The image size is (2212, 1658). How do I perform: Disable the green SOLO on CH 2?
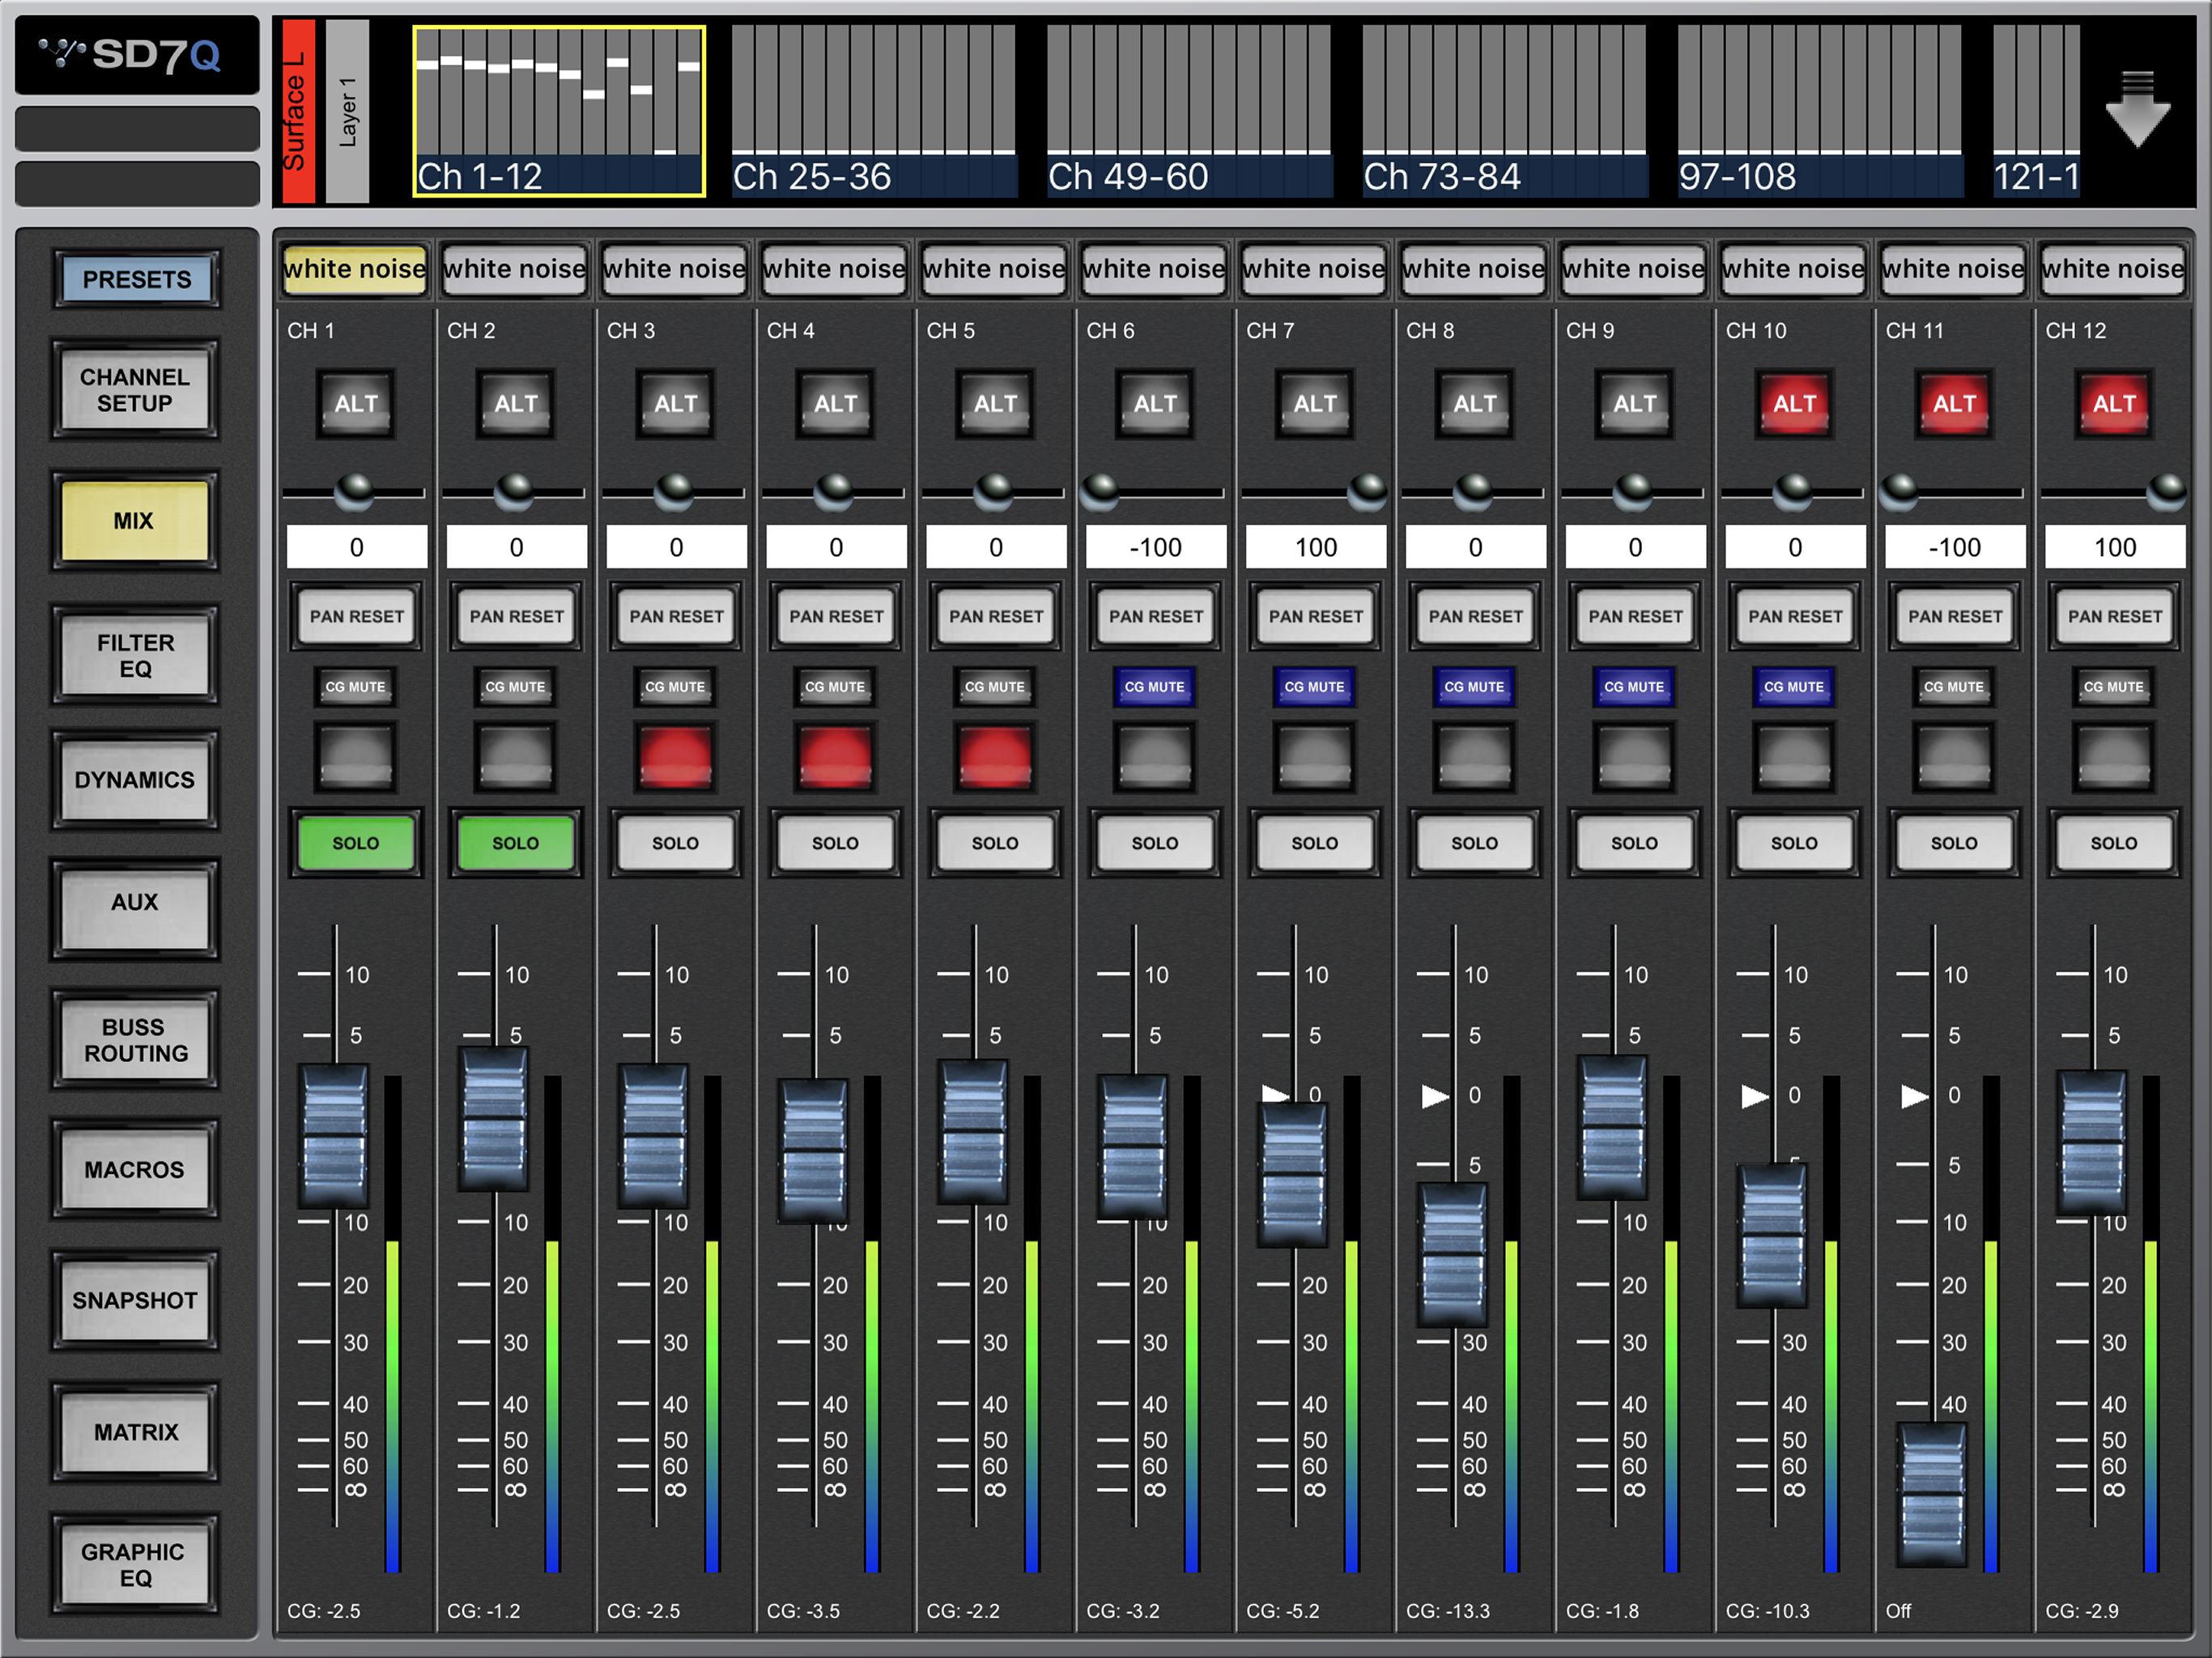tap(515, 843)
